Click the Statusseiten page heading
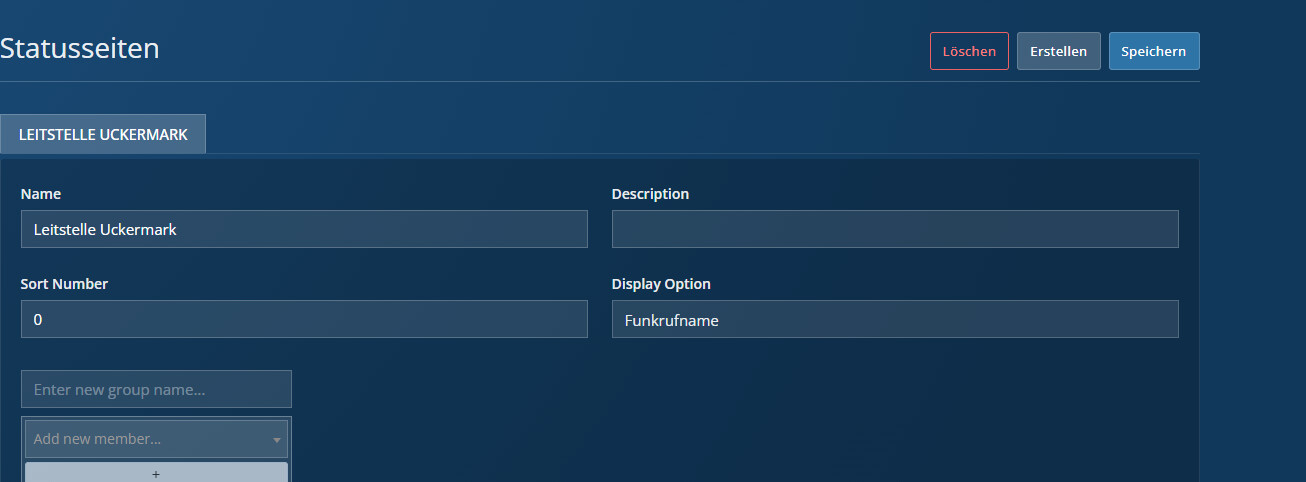Viewport: 1306px width, 482px height. point(80,47)
